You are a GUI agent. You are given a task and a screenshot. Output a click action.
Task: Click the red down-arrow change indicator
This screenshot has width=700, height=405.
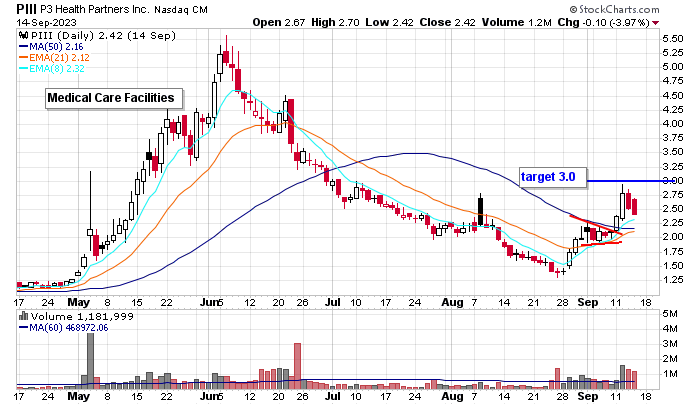pos(655,23)
